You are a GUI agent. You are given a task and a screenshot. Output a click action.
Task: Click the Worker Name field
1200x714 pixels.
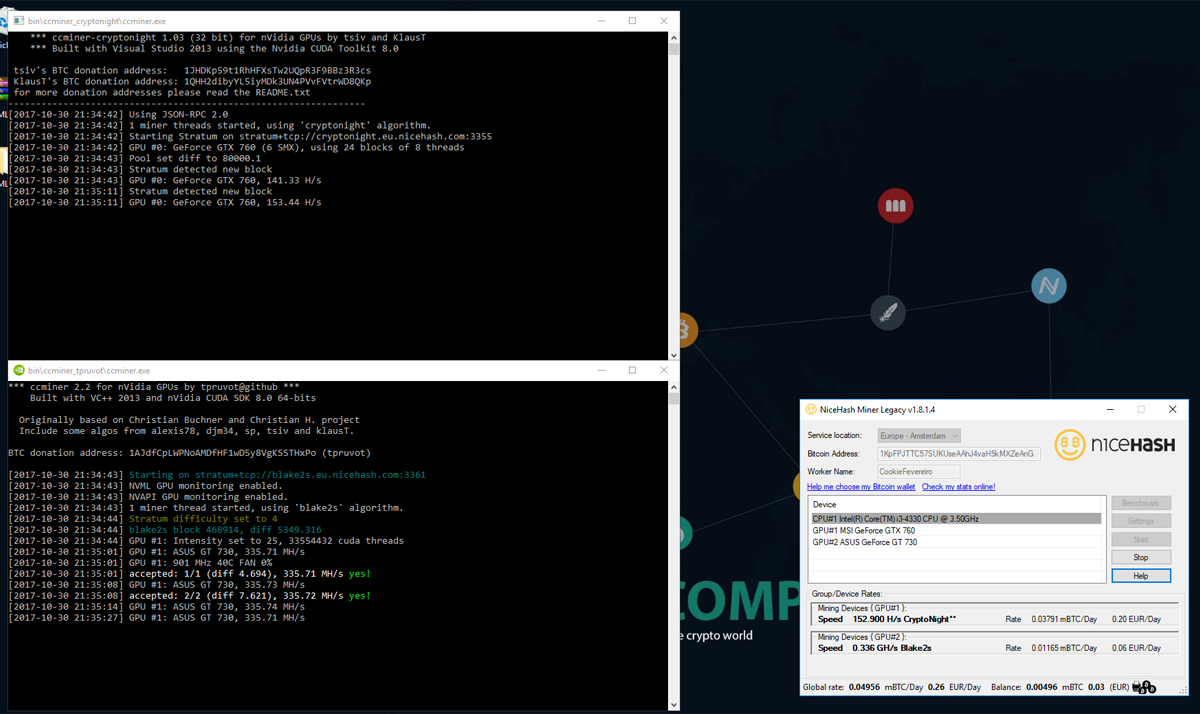918,471
